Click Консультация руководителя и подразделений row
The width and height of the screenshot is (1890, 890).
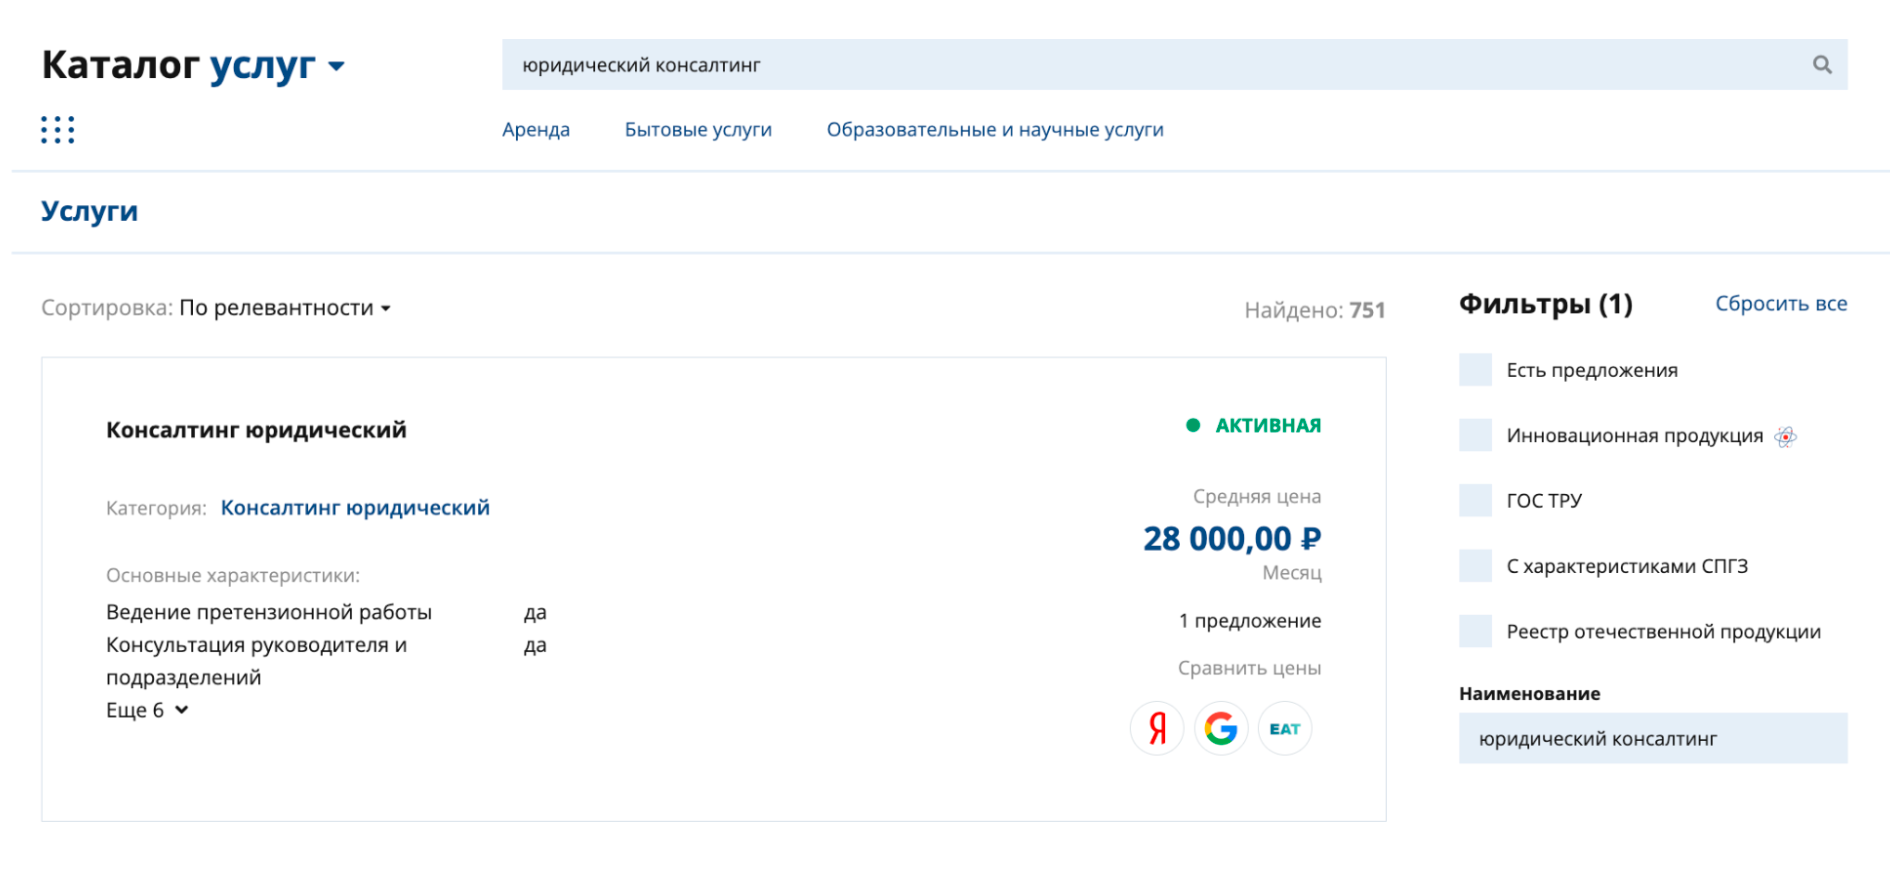(x=326, y=661)
